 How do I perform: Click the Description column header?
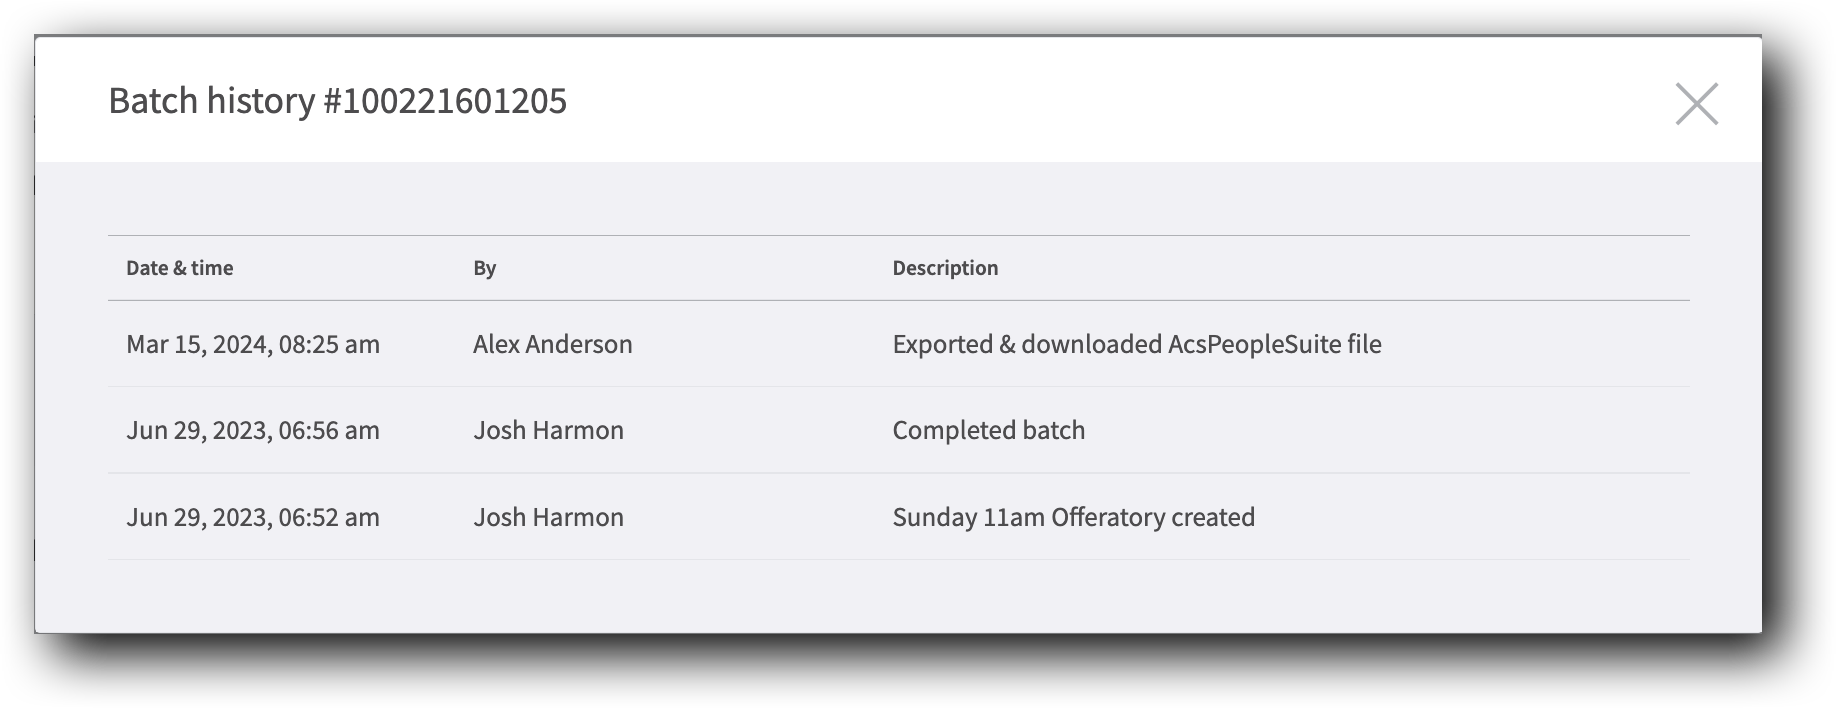tap(945, 268)
